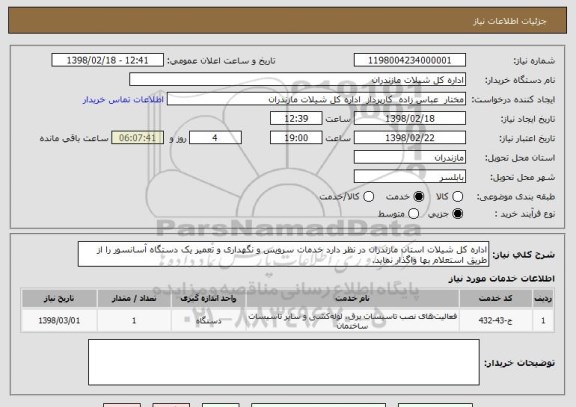Open the buyer contact info link
Viewport: 576px width, 407px height.
coord(123,100)
